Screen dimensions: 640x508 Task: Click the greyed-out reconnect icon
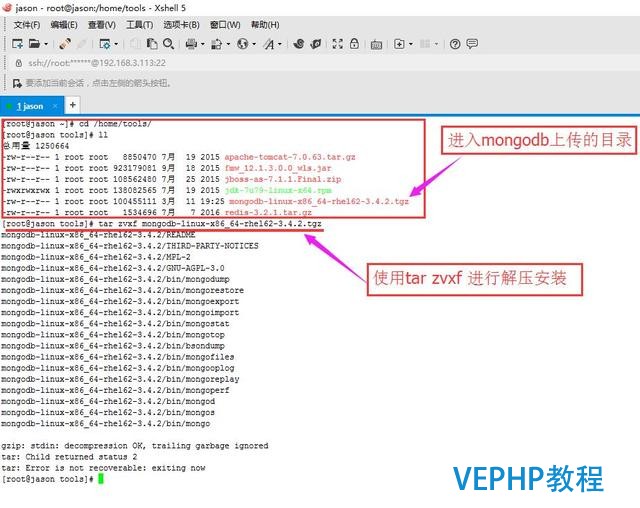coord(82,44)
